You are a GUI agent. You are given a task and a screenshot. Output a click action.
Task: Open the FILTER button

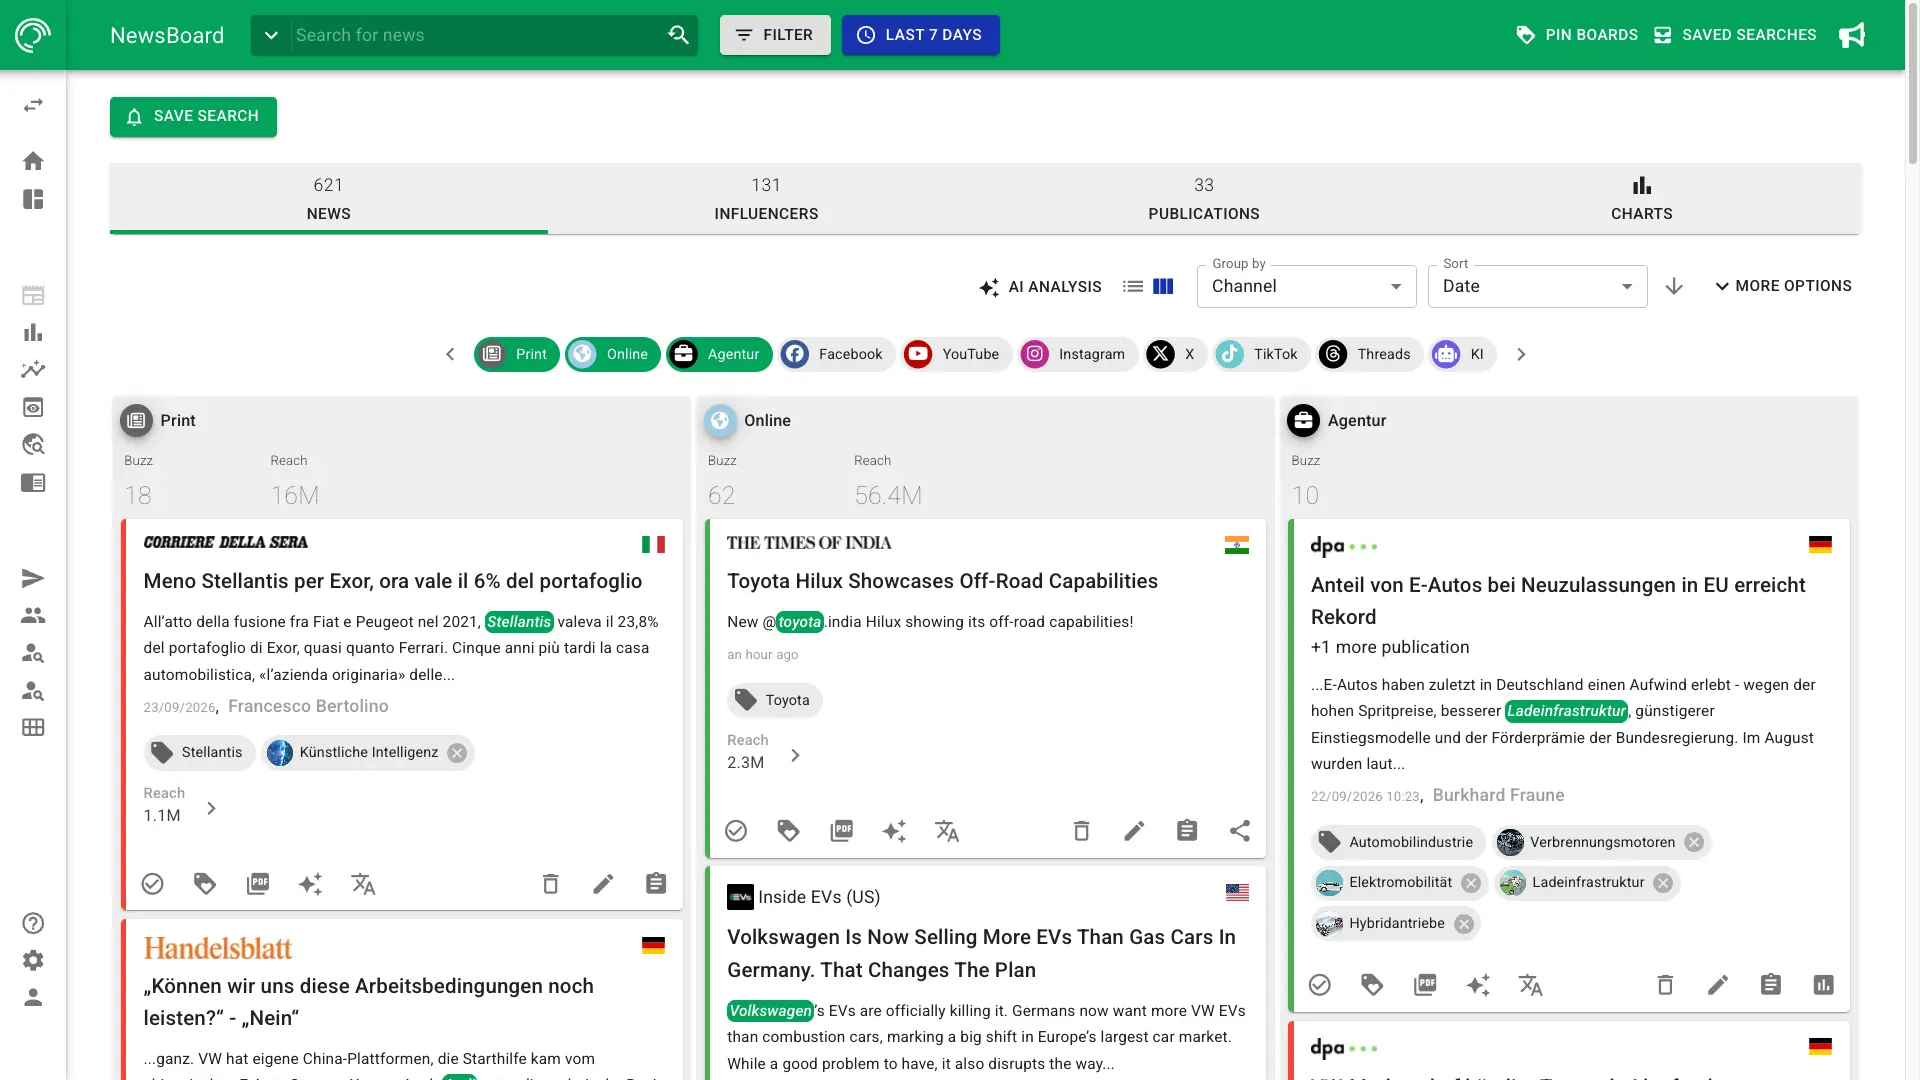(x=775, y=35)
